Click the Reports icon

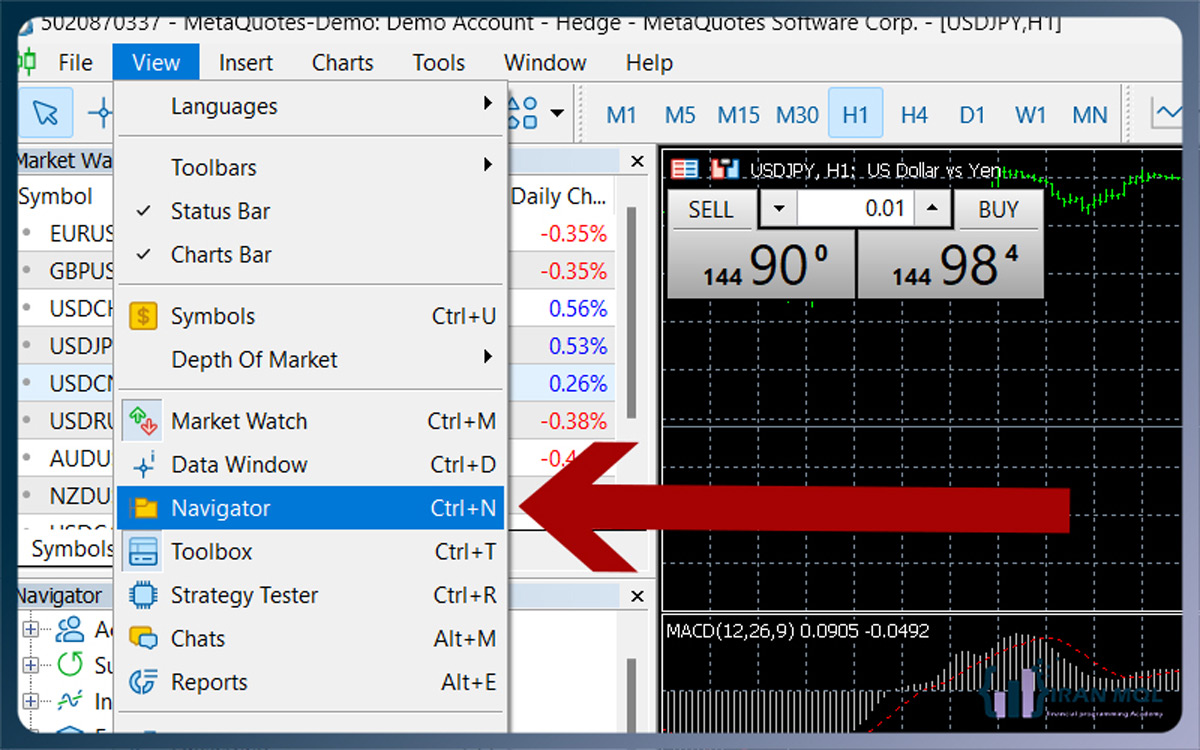coord(143,682)
